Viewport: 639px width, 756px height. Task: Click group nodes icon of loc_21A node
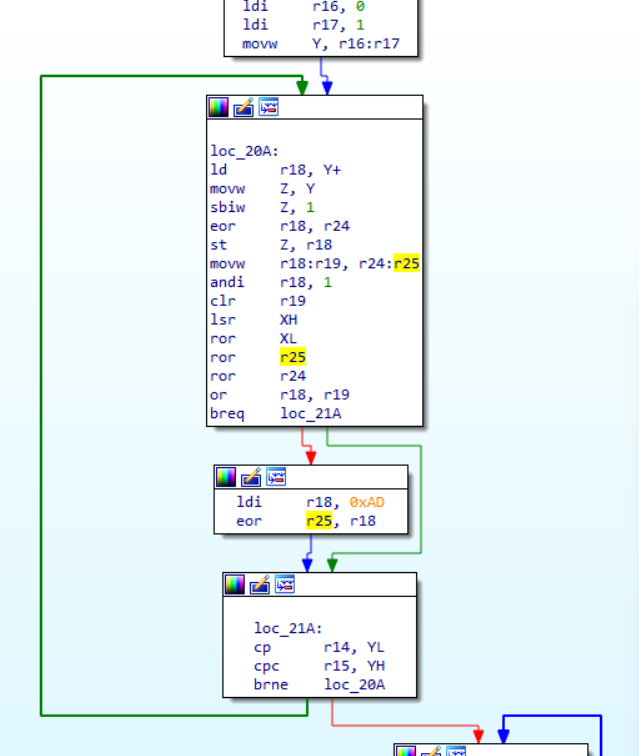(285, 584)
